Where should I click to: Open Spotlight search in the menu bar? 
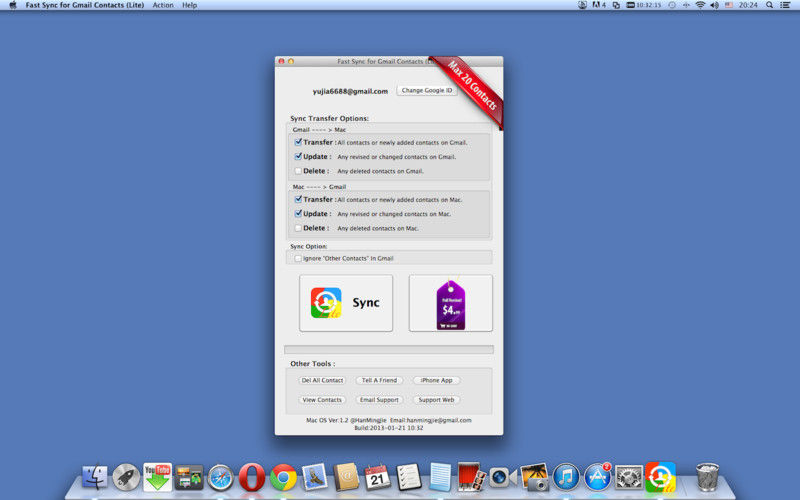(x=769, y=5)
